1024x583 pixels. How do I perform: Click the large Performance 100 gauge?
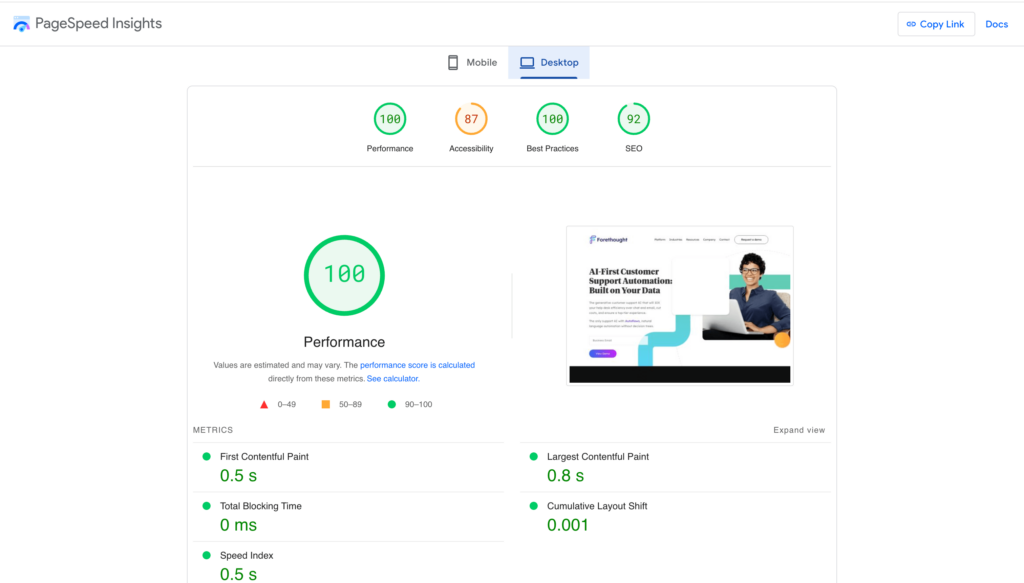[344, 275]
